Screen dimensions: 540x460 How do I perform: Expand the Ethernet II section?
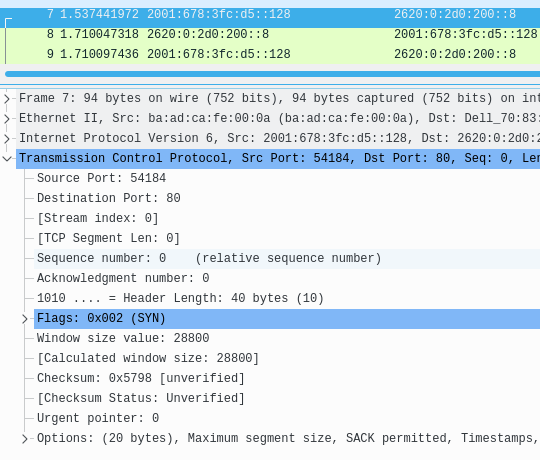(x=7, y=119)
